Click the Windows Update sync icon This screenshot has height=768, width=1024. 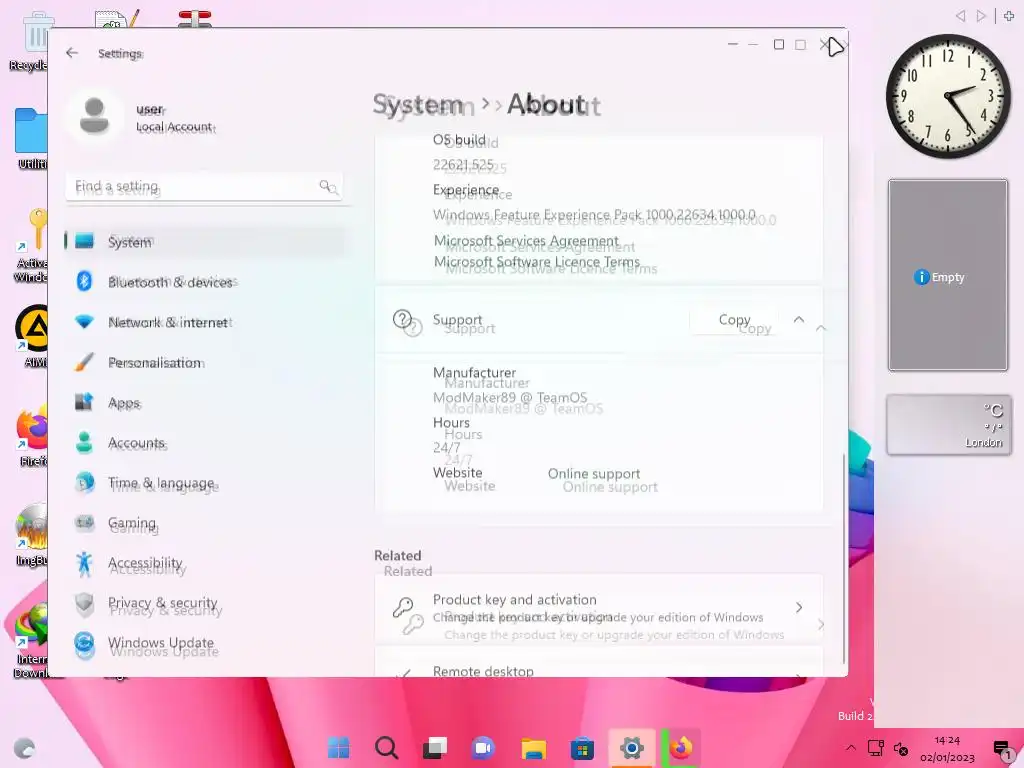(84, 644)
